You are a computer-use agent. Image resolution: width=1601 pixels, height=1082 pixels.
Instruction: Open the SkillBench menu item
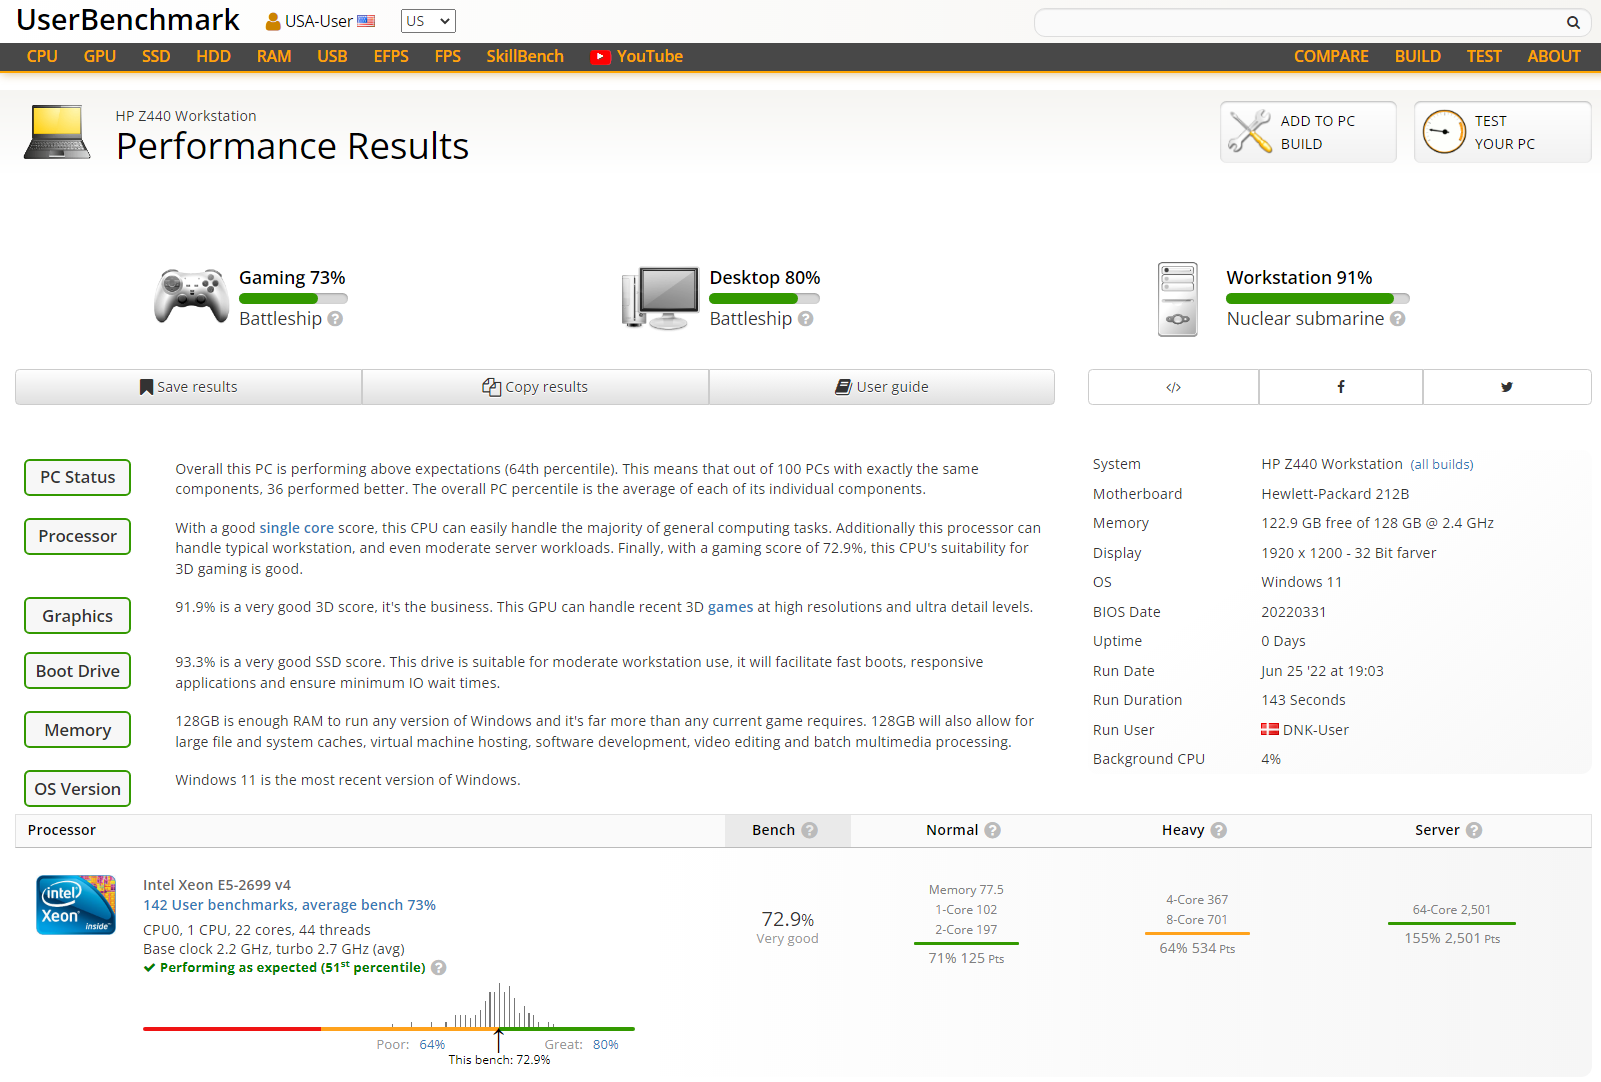click(x=524, y=57)
